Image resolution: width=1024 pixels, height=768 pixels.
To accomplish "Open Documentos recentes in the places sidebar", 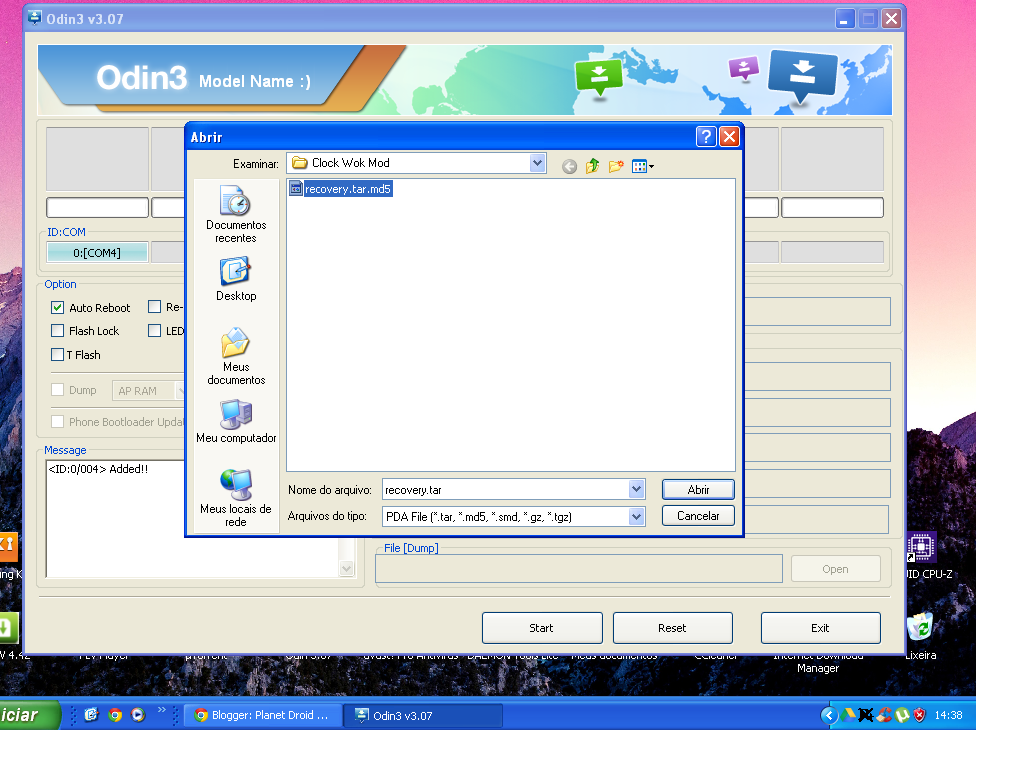I will point(236,214).
